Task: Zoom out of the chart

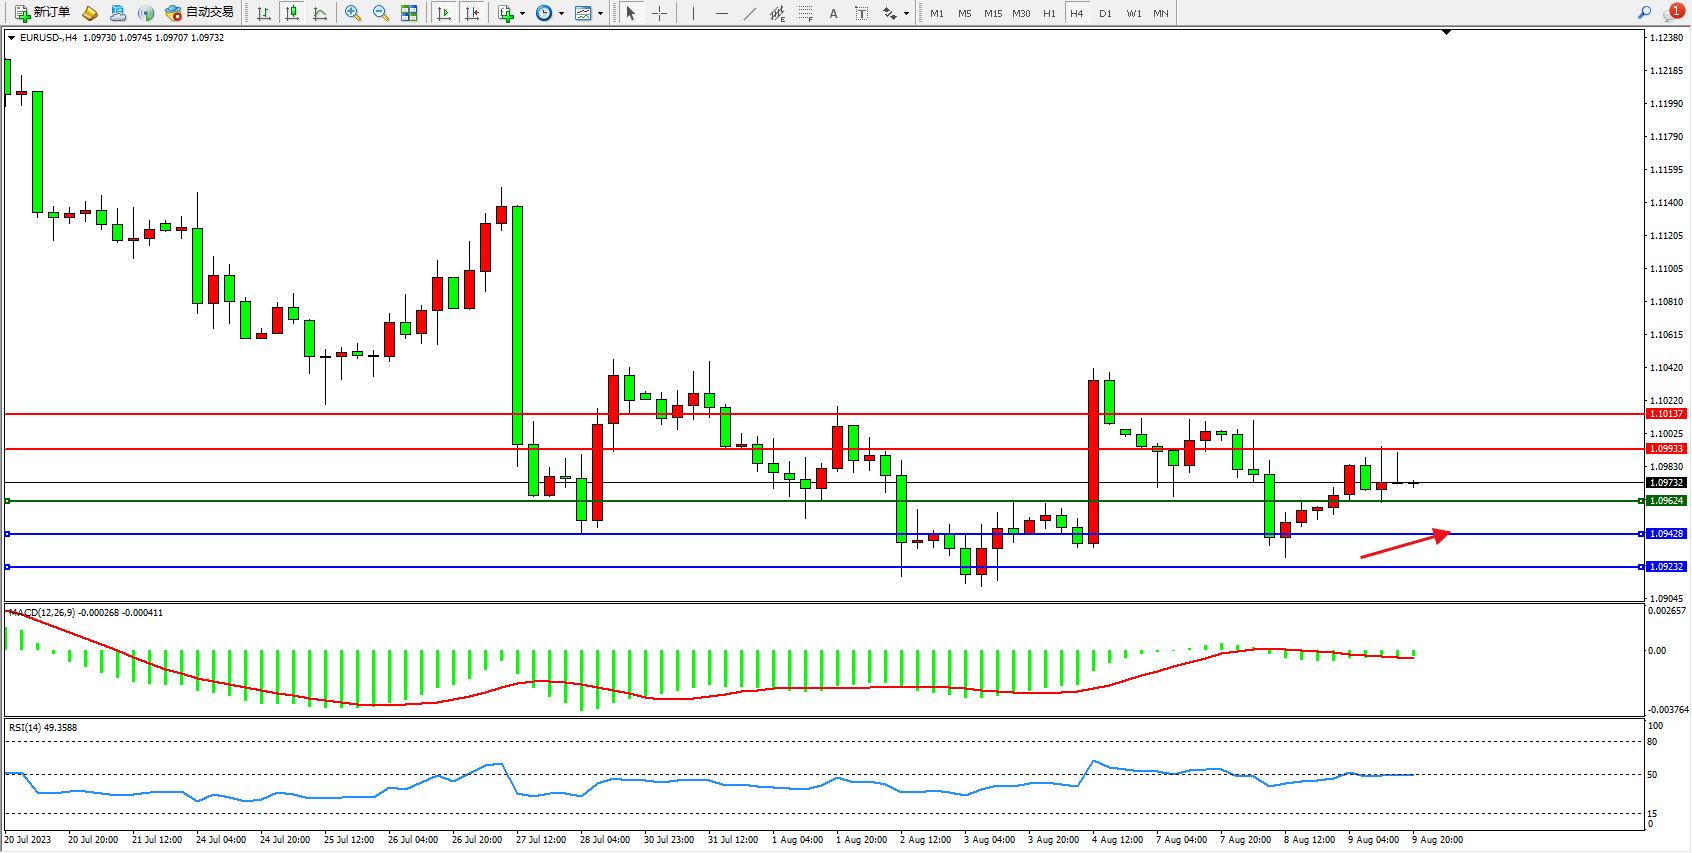Action: click(381, 13)
